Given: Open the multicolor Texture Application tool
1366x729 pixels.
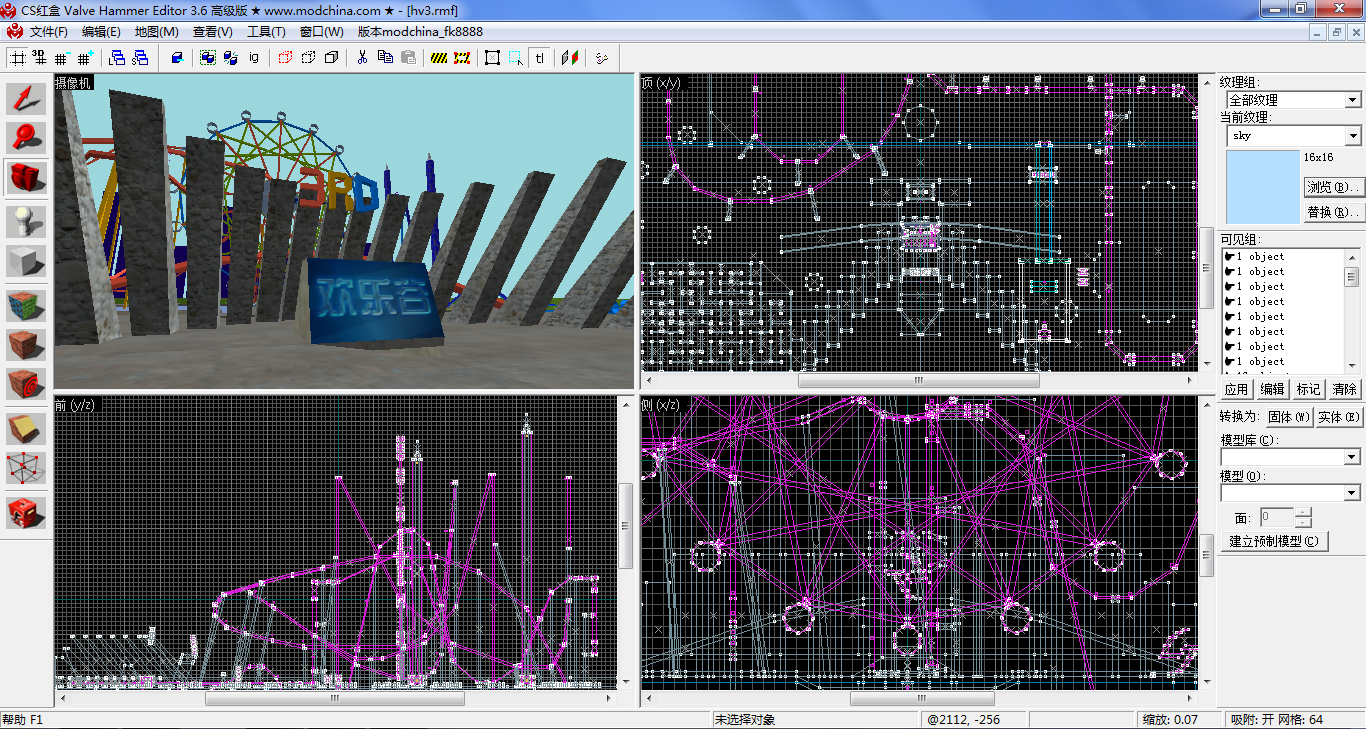Looking at the screenshot, I should click(26, 305).
